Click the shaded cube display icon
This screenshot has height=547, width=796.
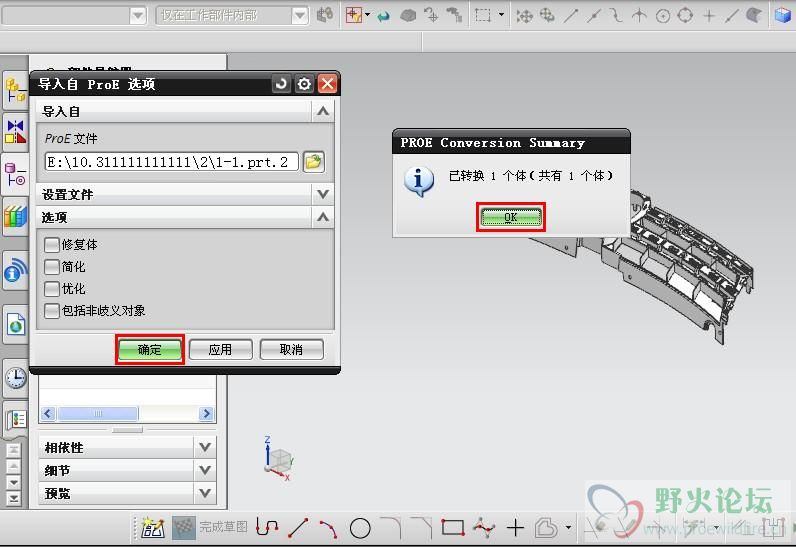pos(783,15)
